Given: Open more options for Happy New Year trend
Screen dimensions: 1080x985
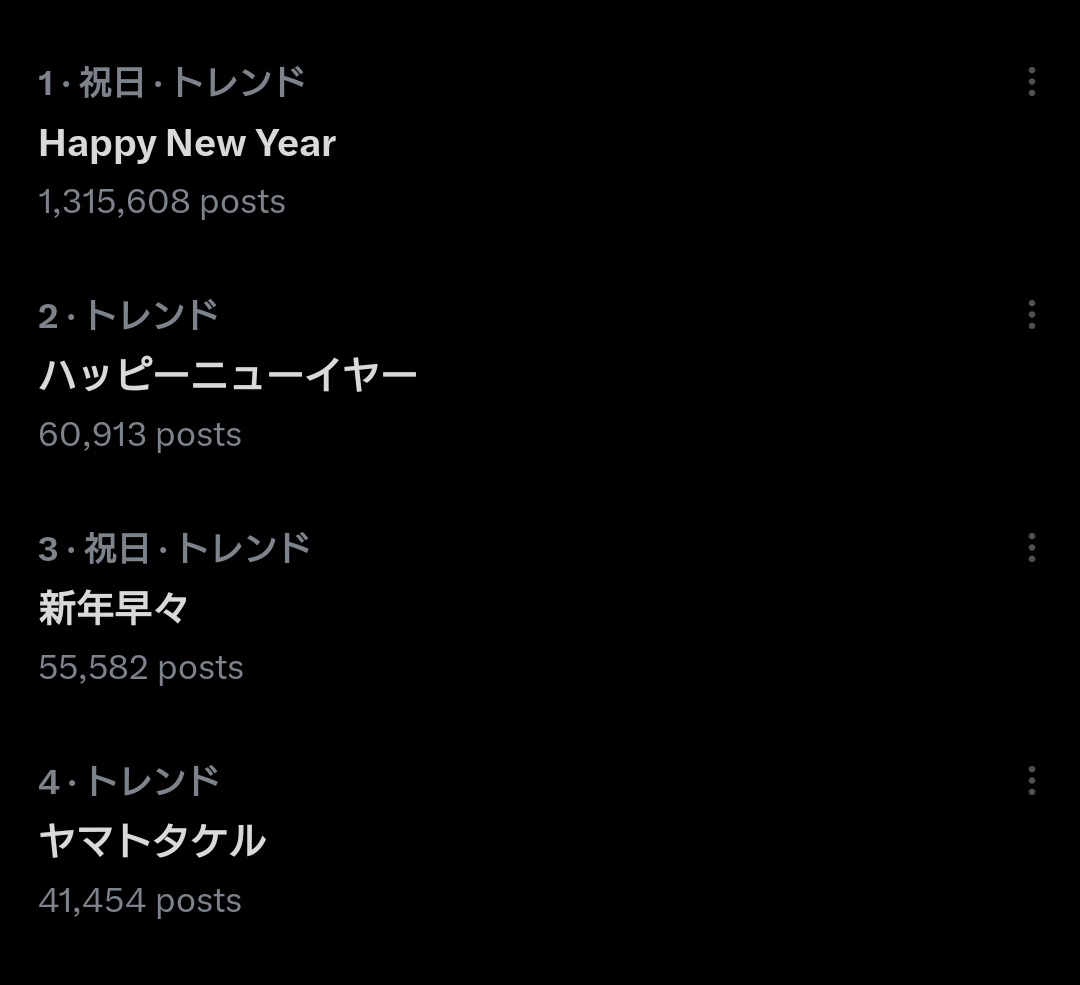Looking at the screenshot, I should (x=1031, y=82).
